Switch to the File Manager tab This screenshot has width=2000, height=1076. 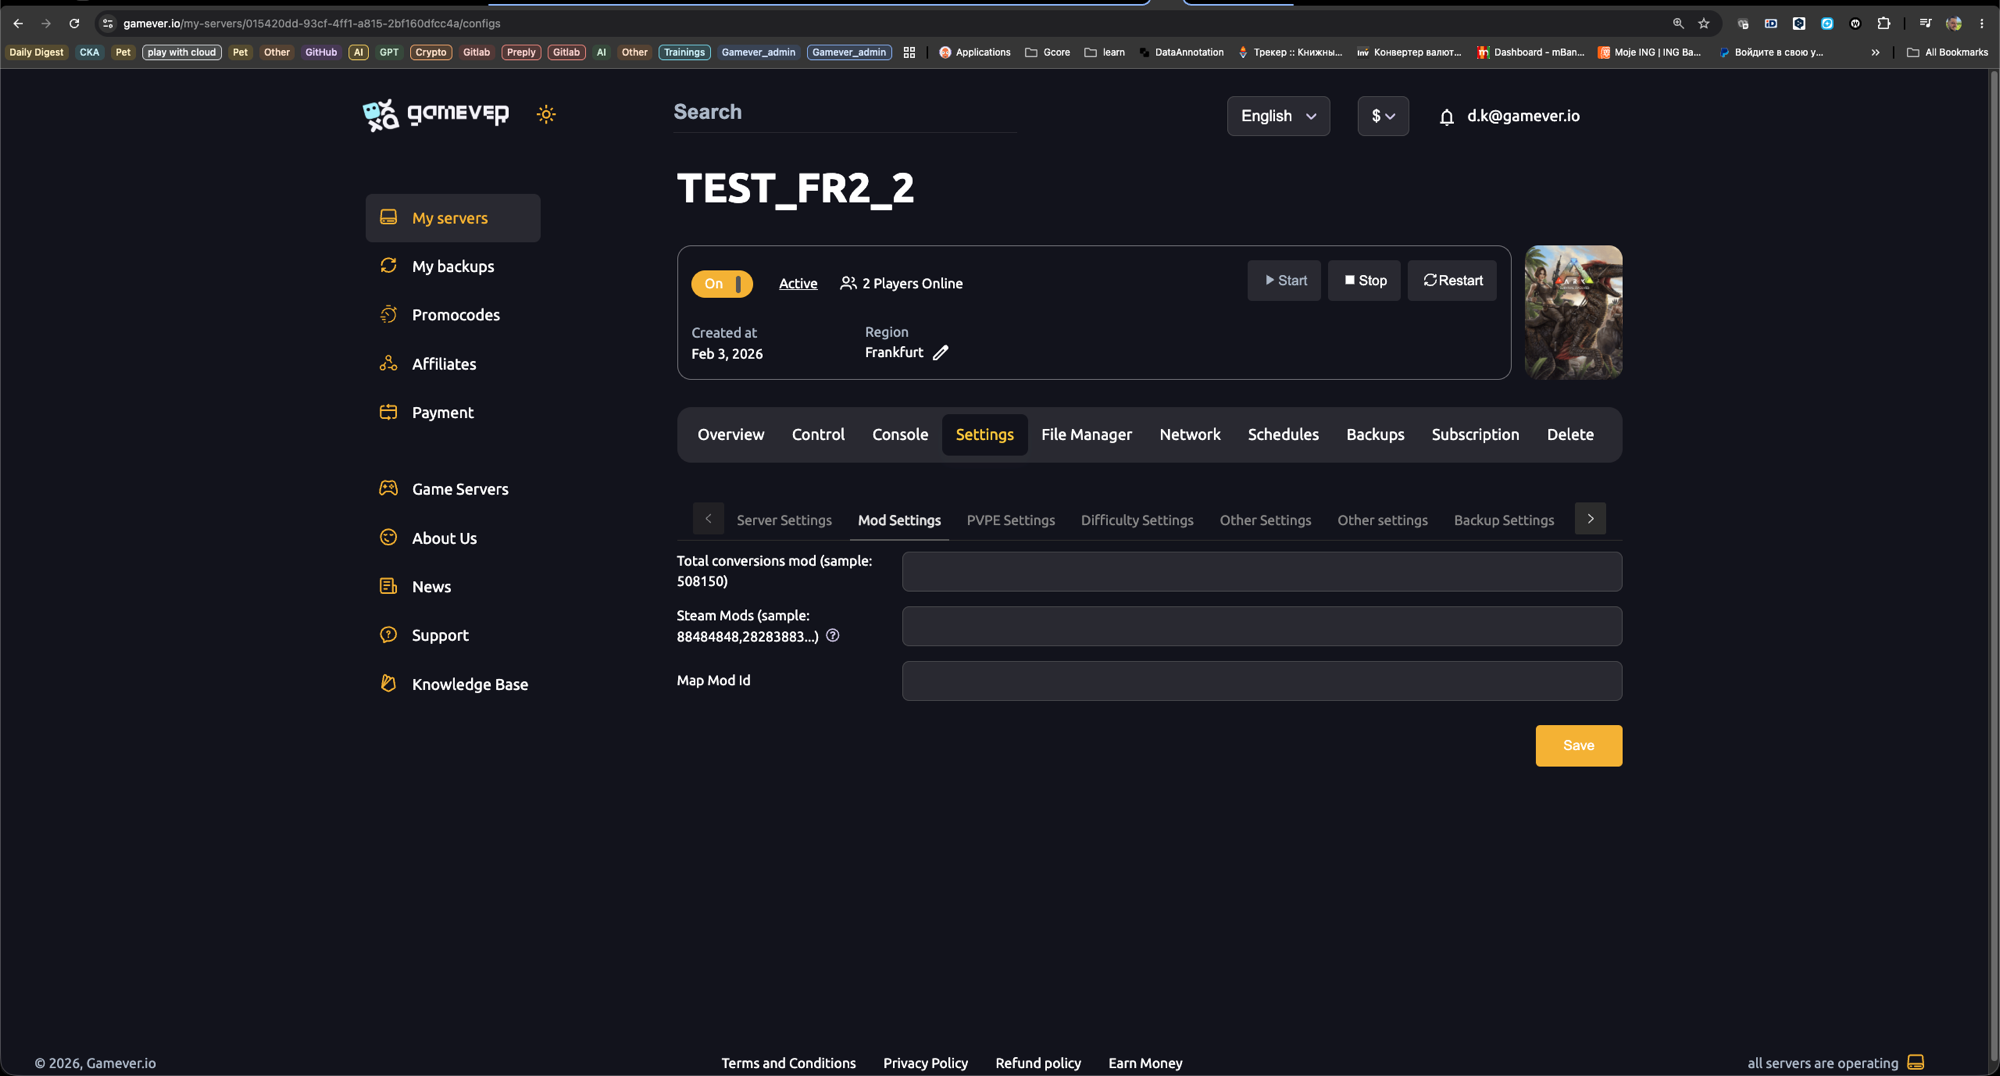pos(1086,435)
